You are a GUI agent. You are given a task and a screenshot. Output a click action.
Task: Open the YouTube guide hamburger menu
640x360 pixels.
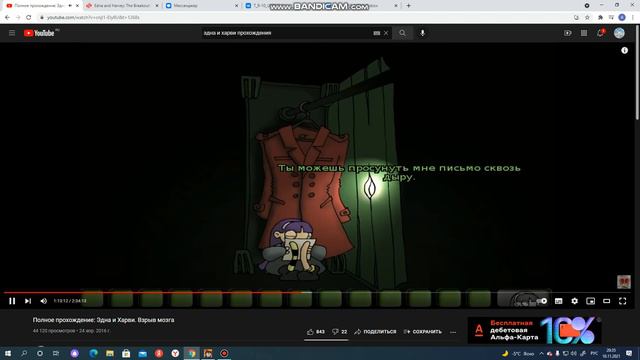(x=12, y=33)
